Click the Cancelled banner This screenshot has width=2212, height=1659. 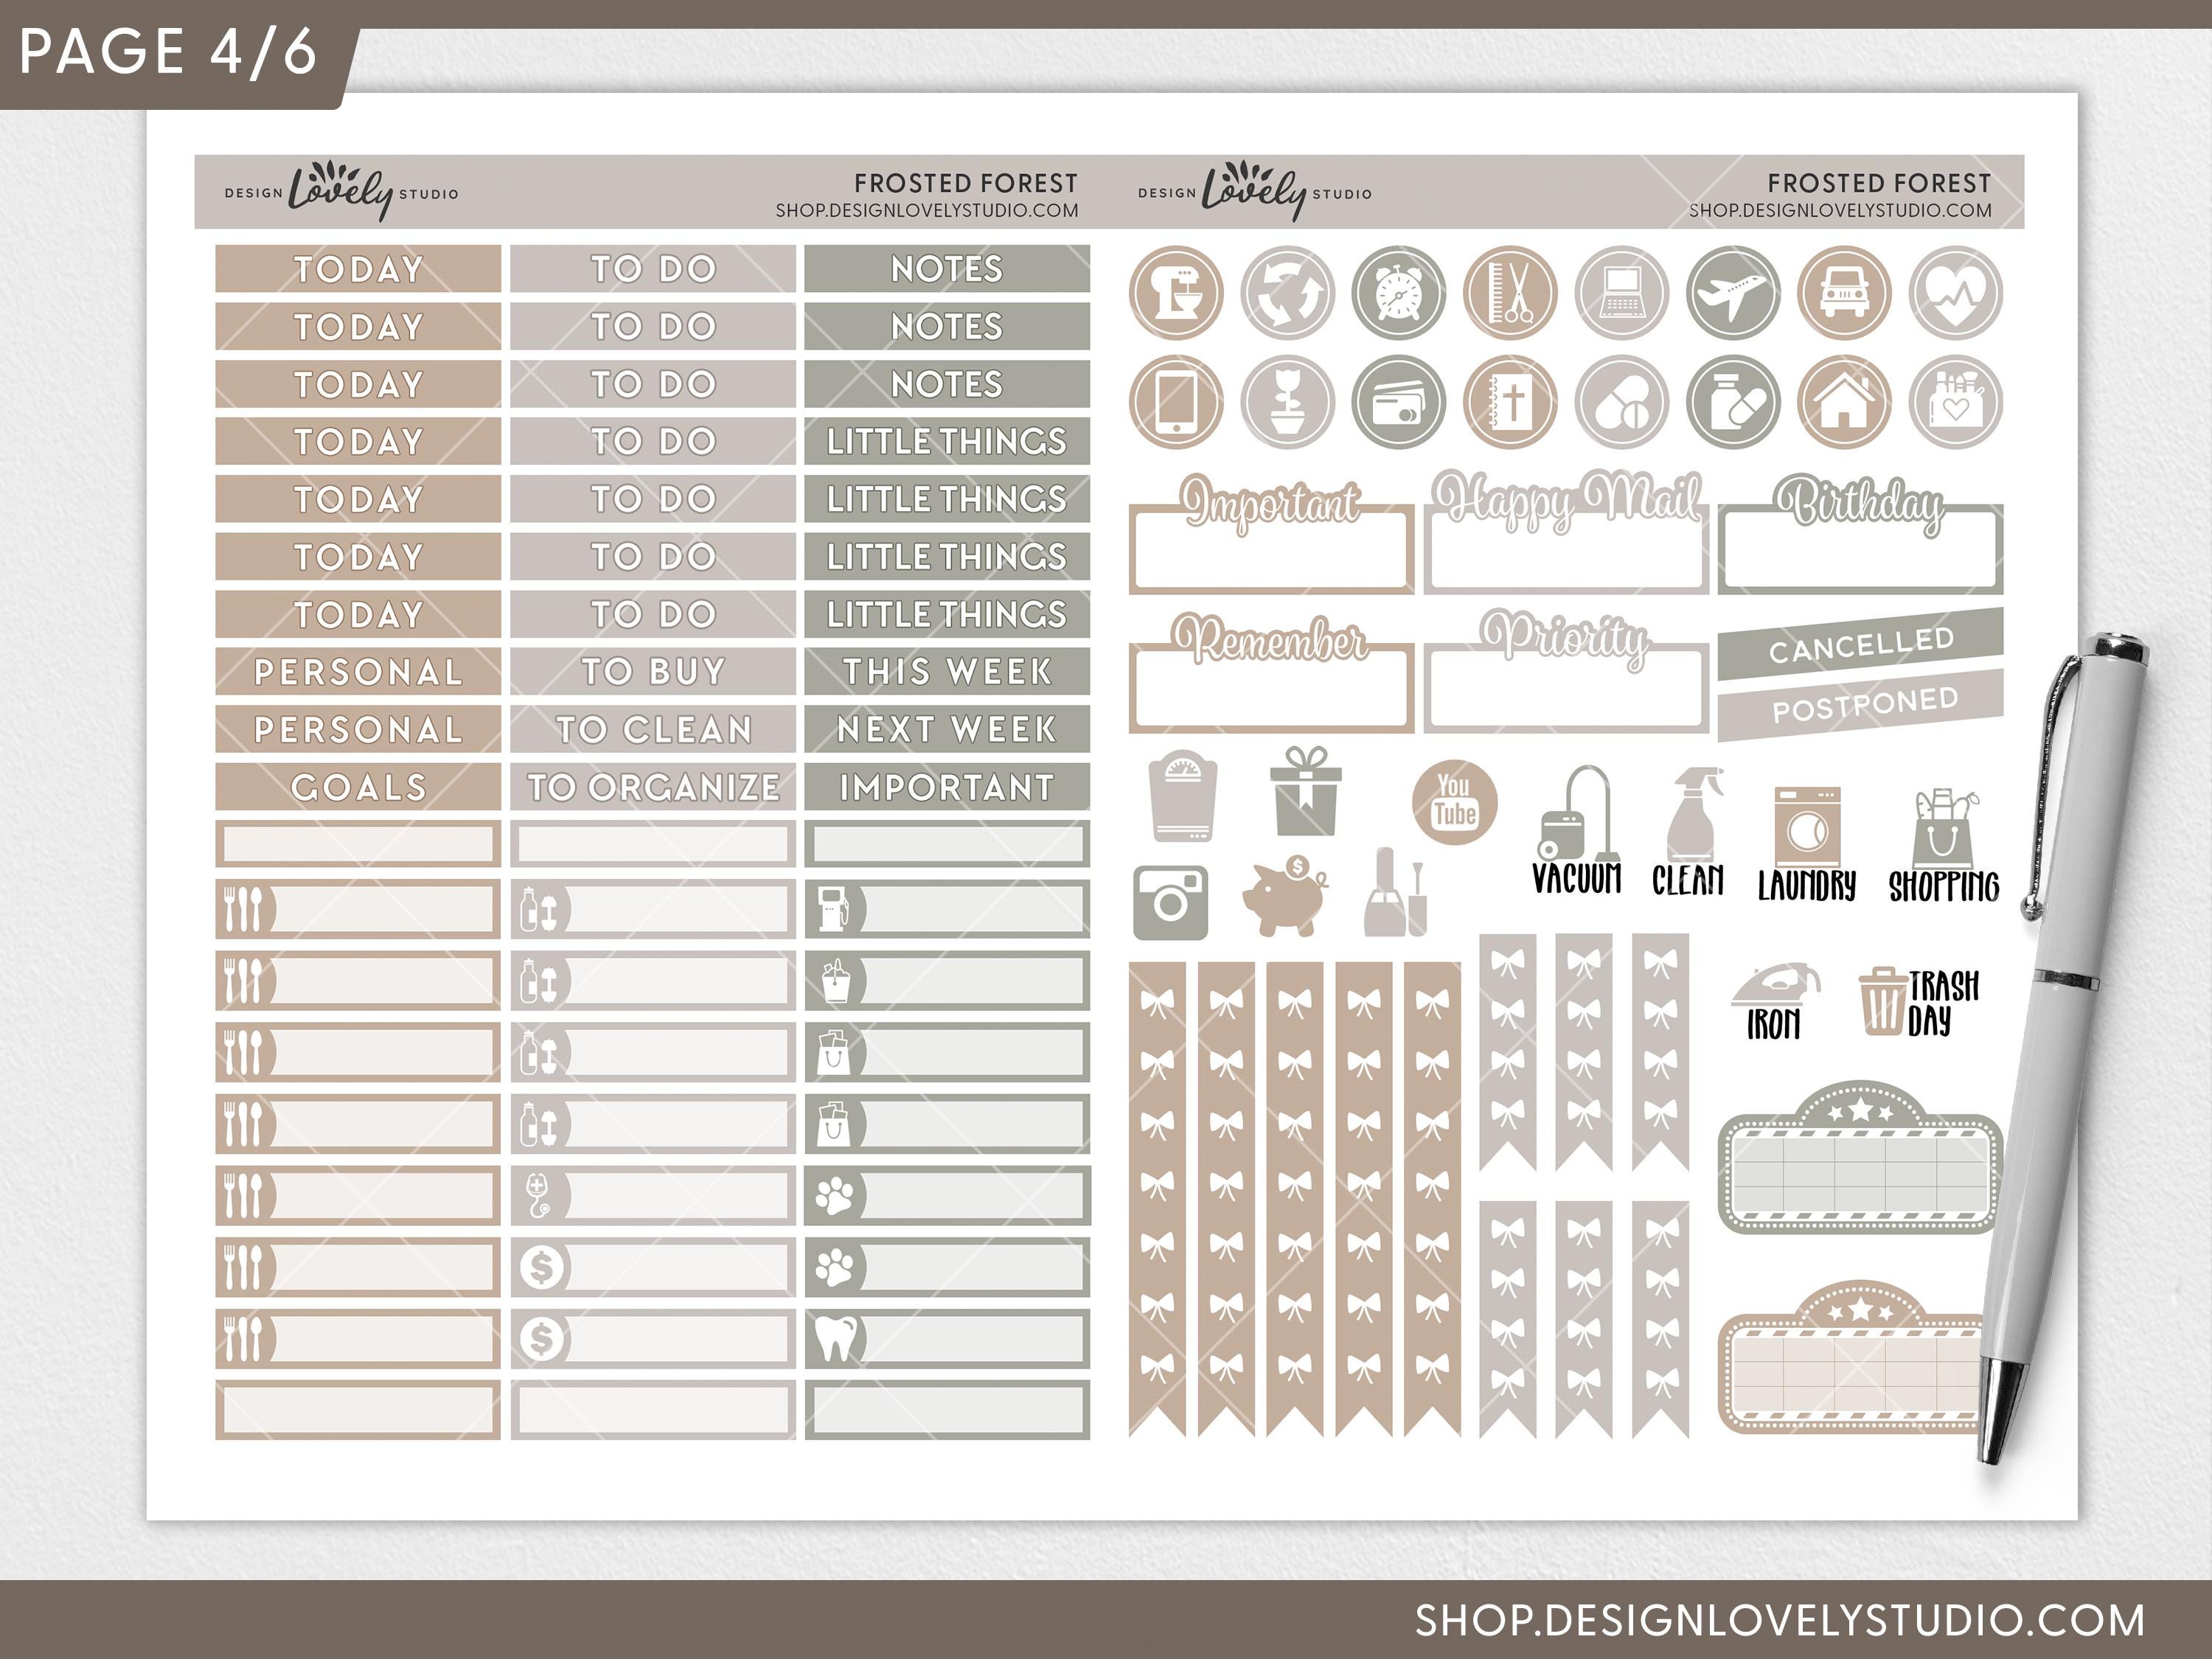pos(1860,644)
